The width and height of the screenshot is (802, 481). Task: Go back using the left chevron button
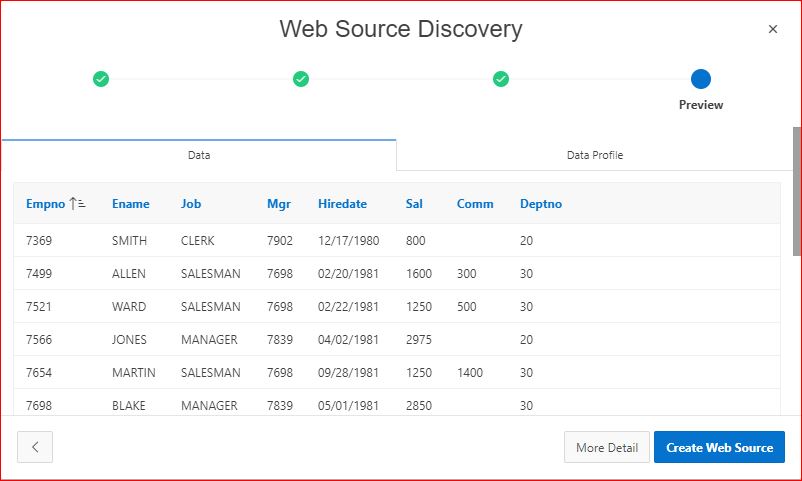(35, 447)
